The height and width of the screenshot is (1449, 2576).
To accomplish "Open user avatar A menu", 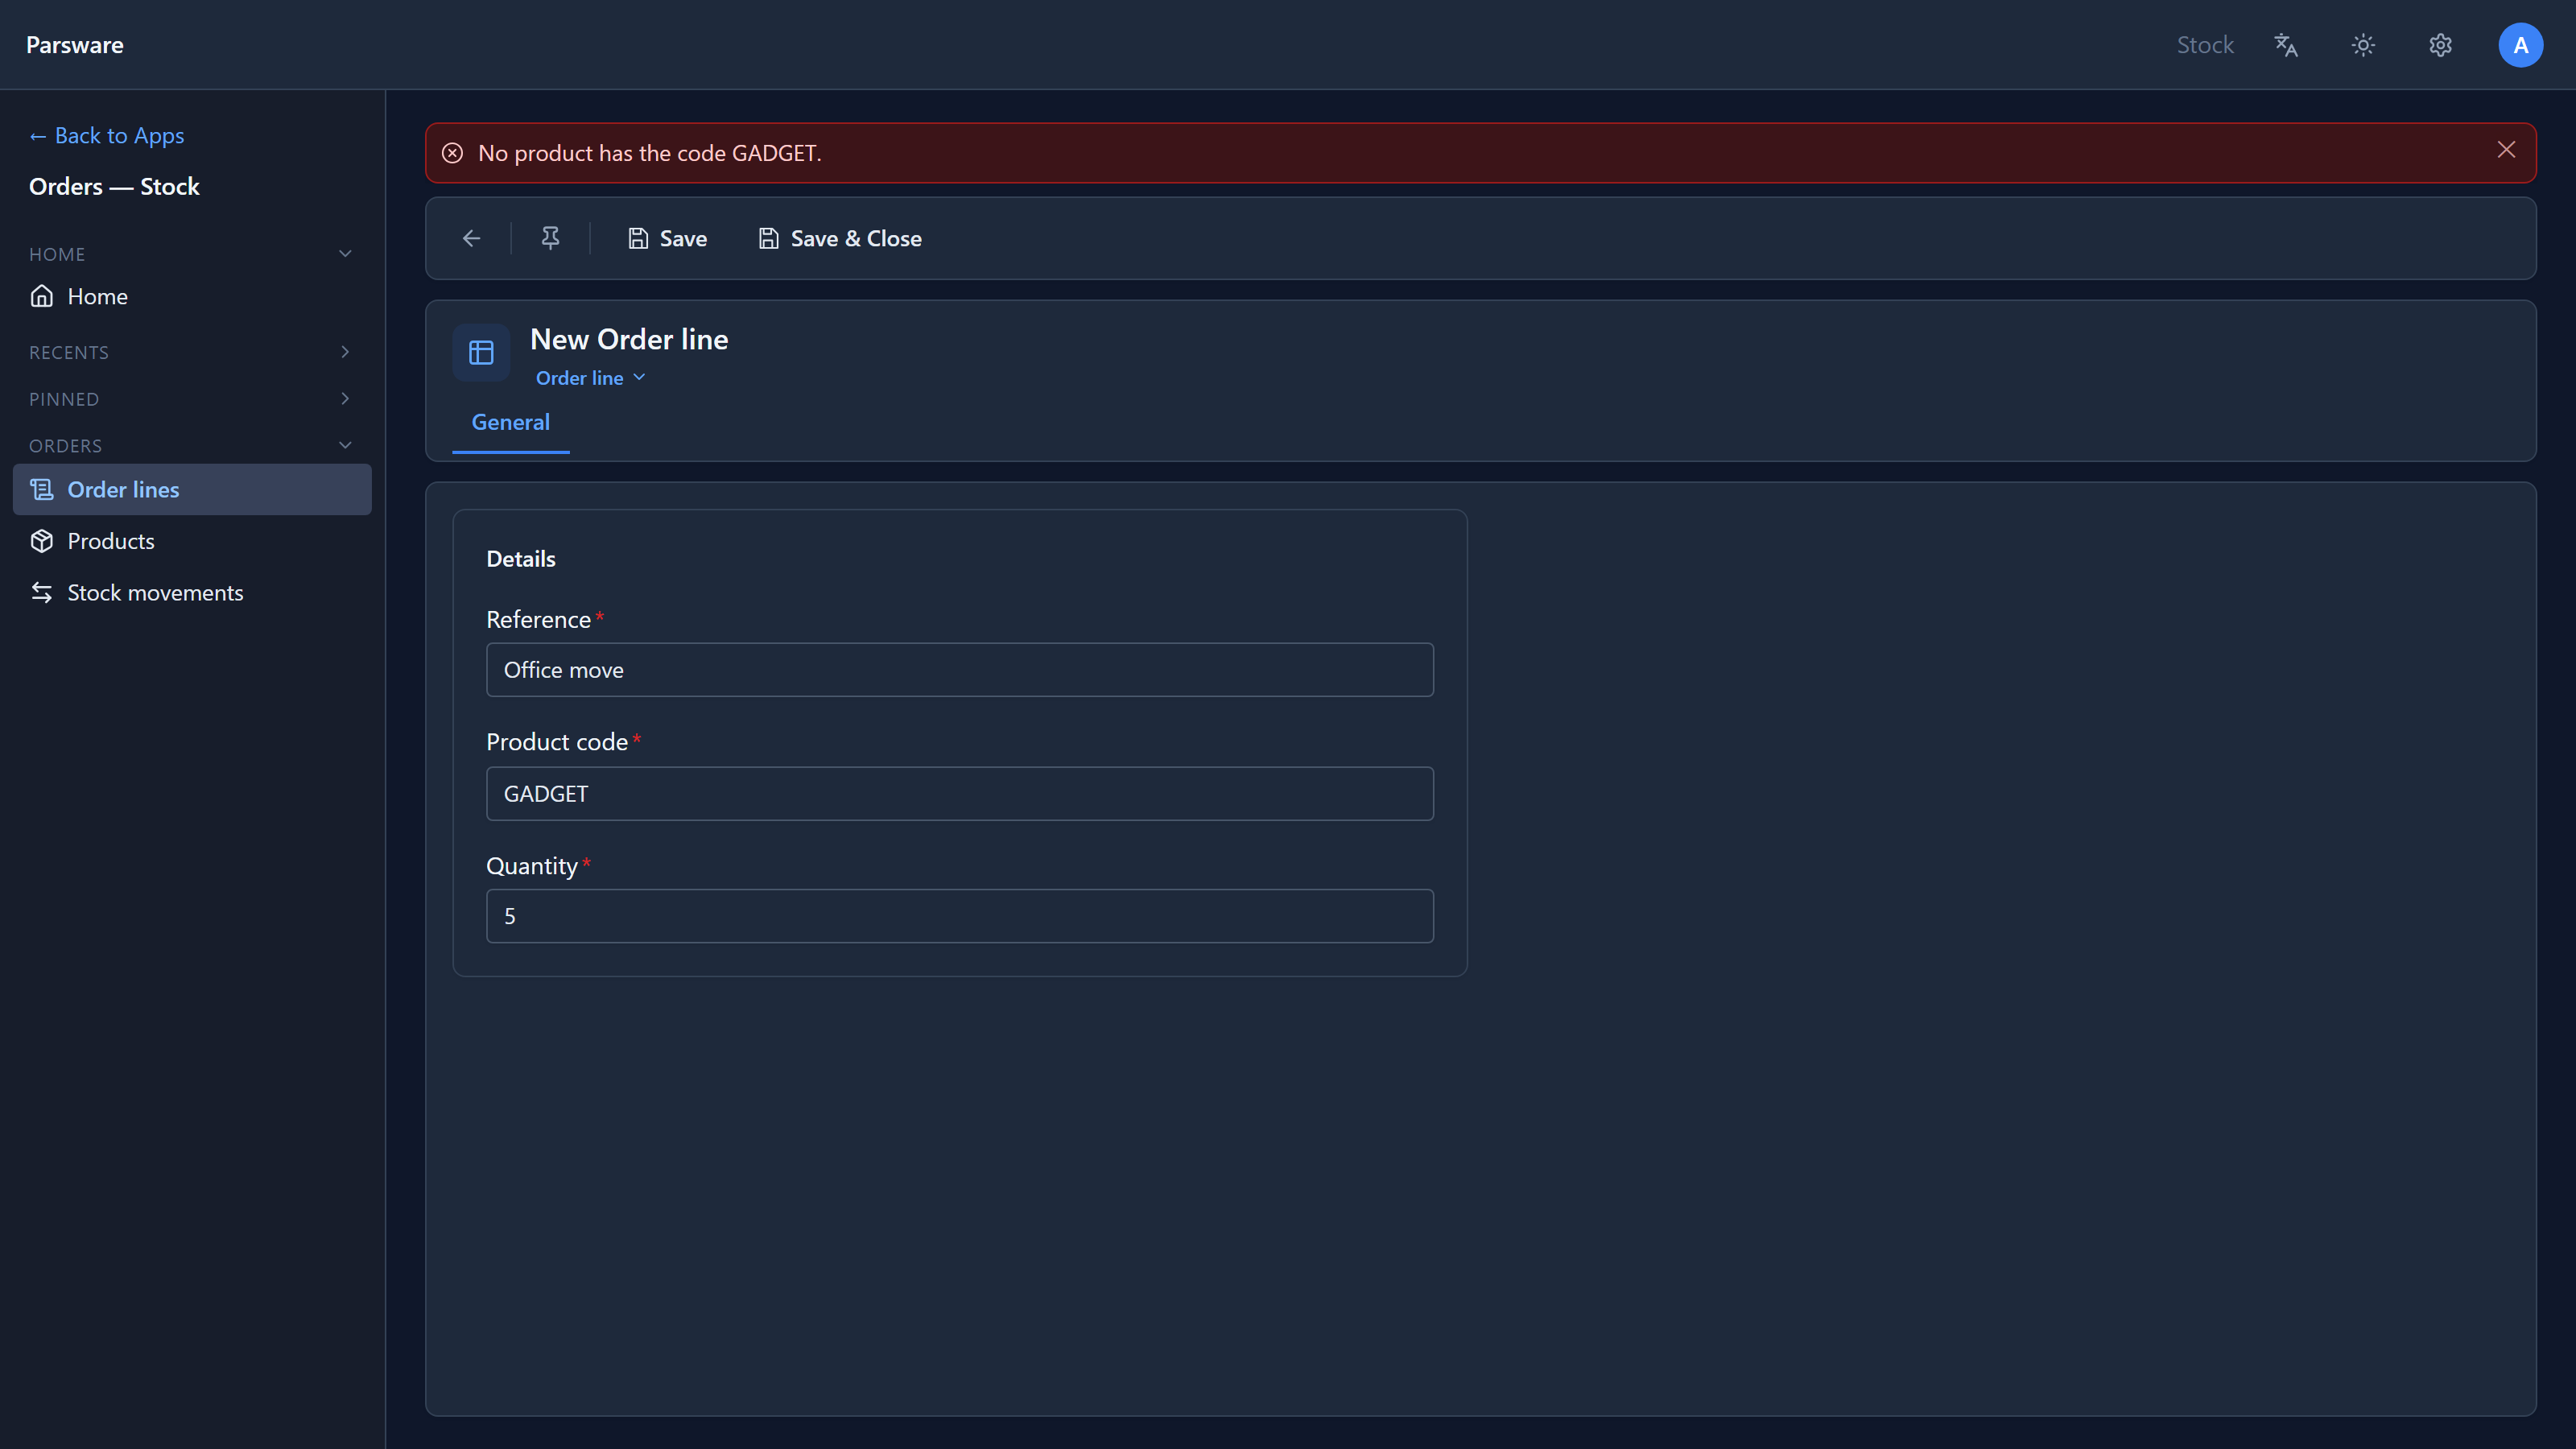I will [x=2520, y=45].
